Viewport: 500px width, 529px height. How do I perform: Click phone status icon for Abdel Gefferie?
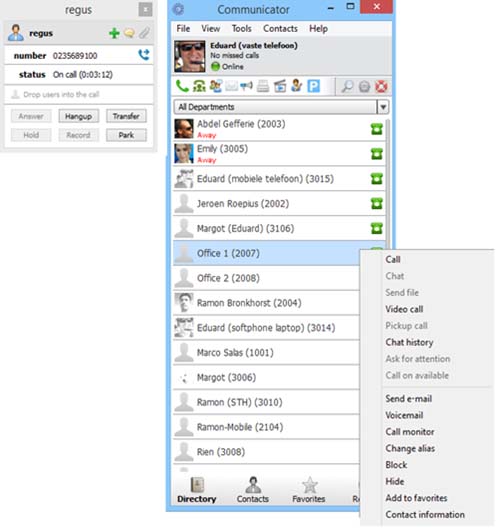(377, 129)
